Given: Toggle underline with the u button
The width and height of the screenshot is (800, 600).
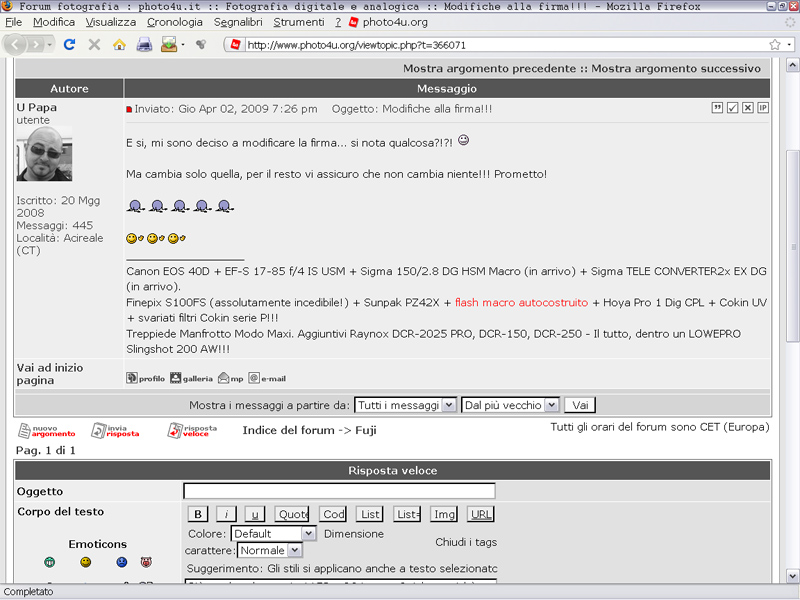Looking at the screenshot, I should tap(255, 514).
